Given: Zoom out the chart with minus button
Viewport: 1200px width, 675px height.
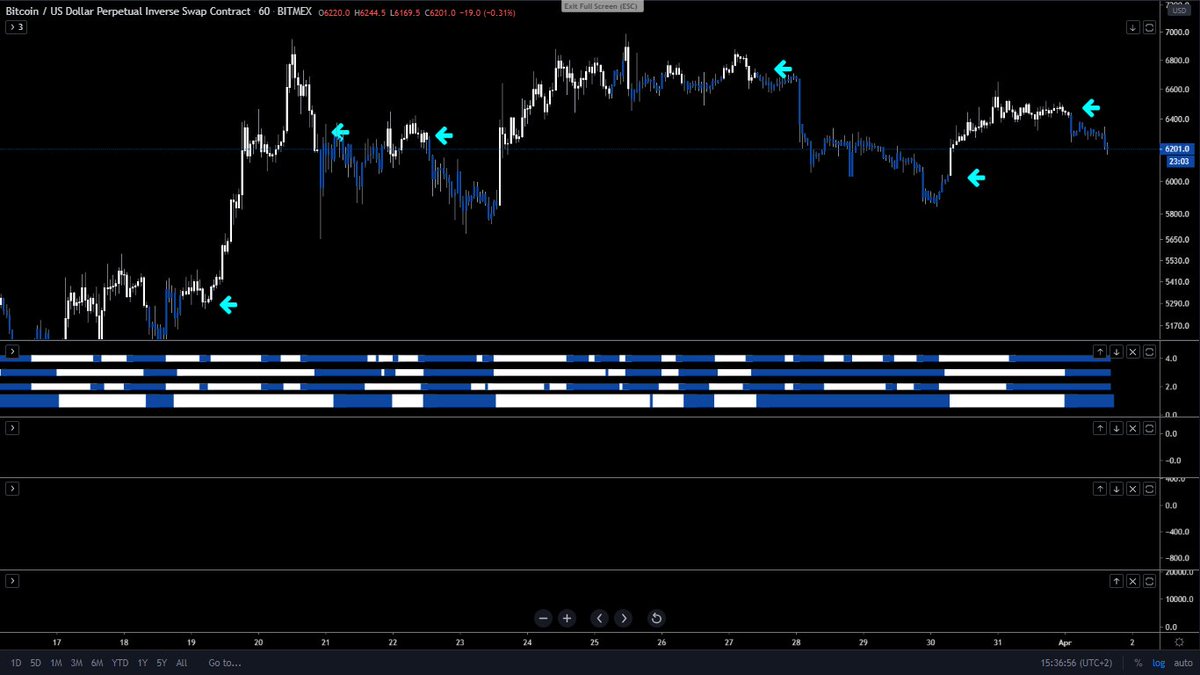Looking at the screenshot, I should [x=543, y=618].
